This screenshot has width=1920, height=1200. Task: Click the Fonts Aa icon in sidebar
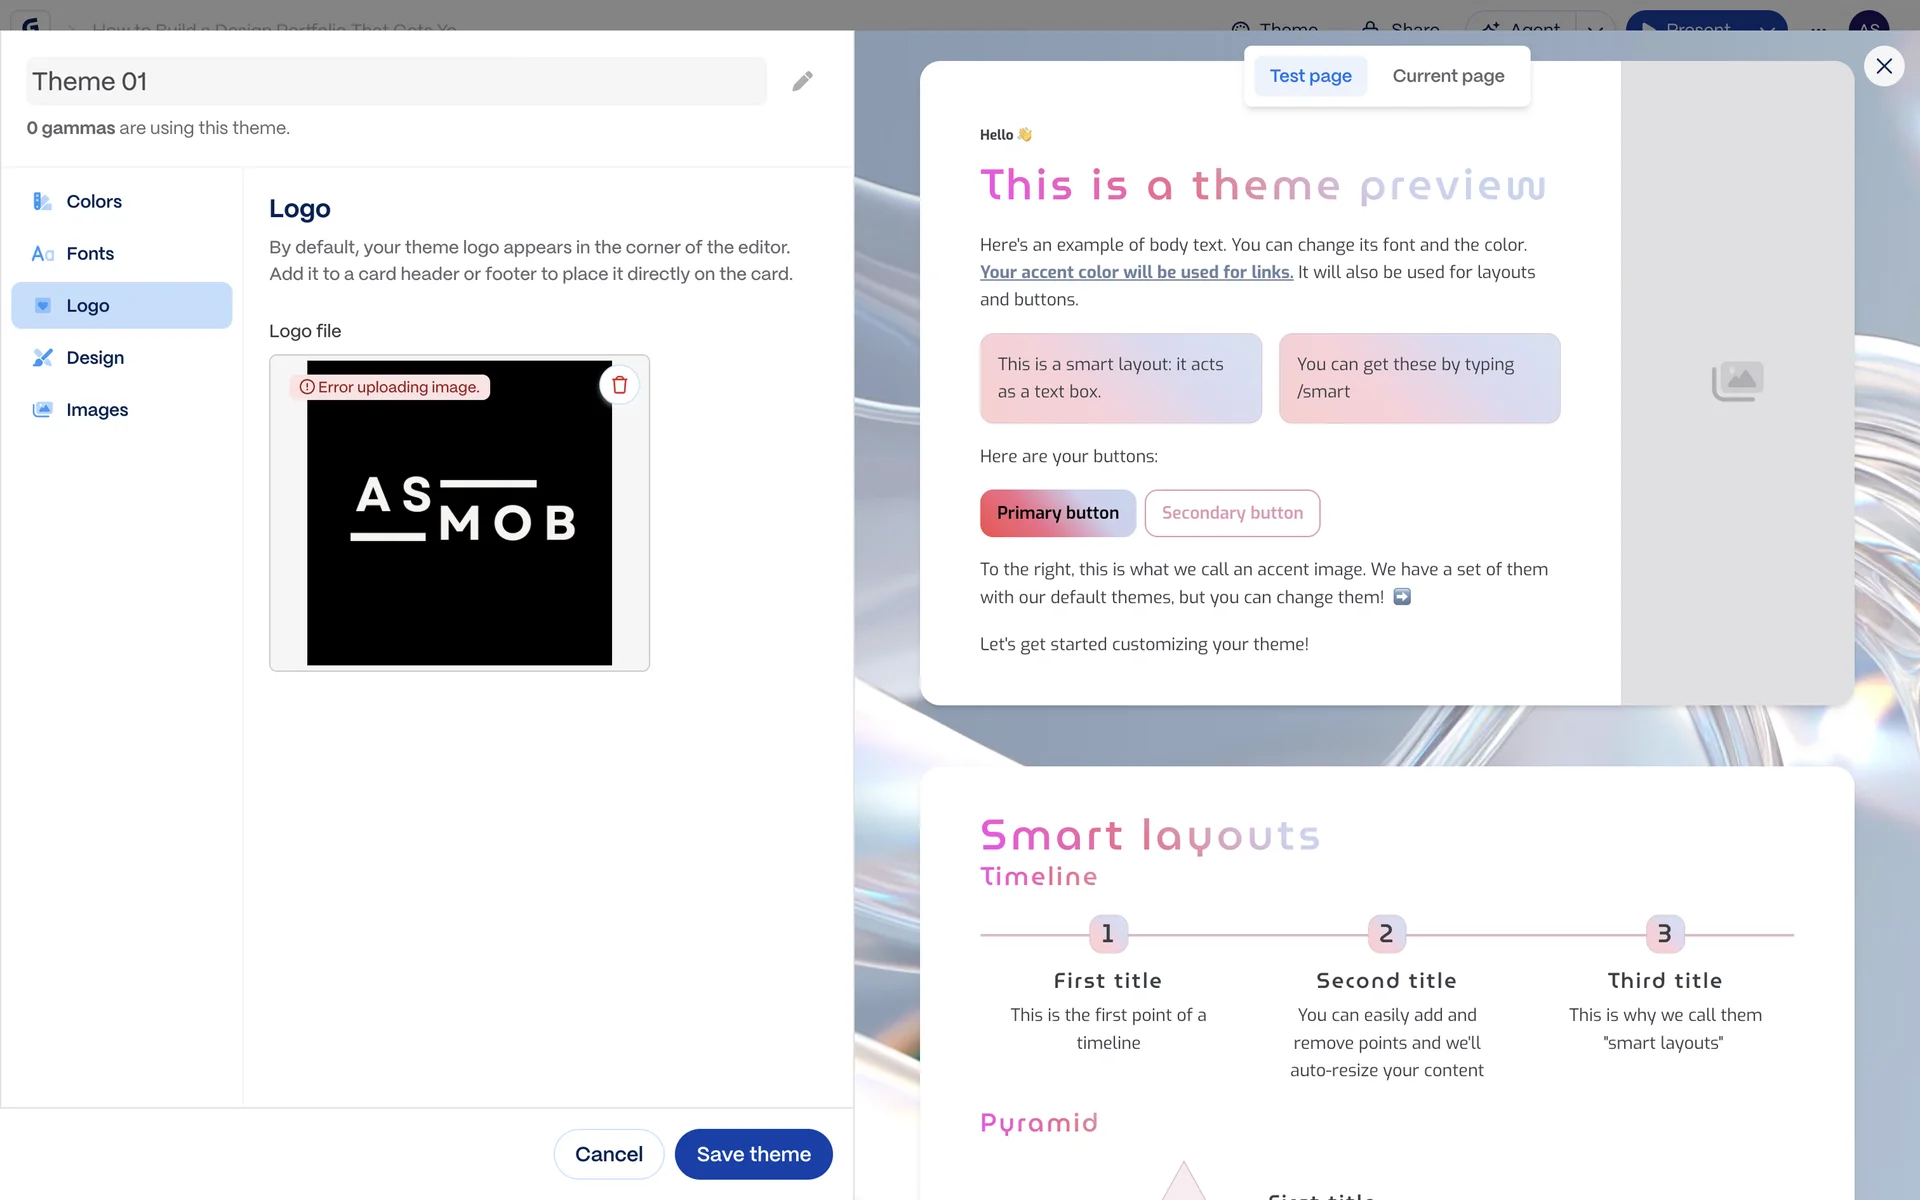42,254
